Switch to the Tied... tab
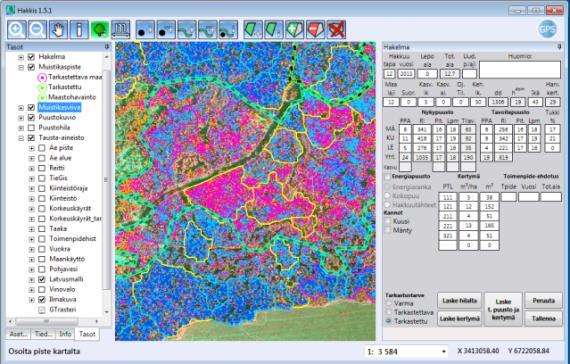Screen dimensions: 570x364 (x=43, y=334)
